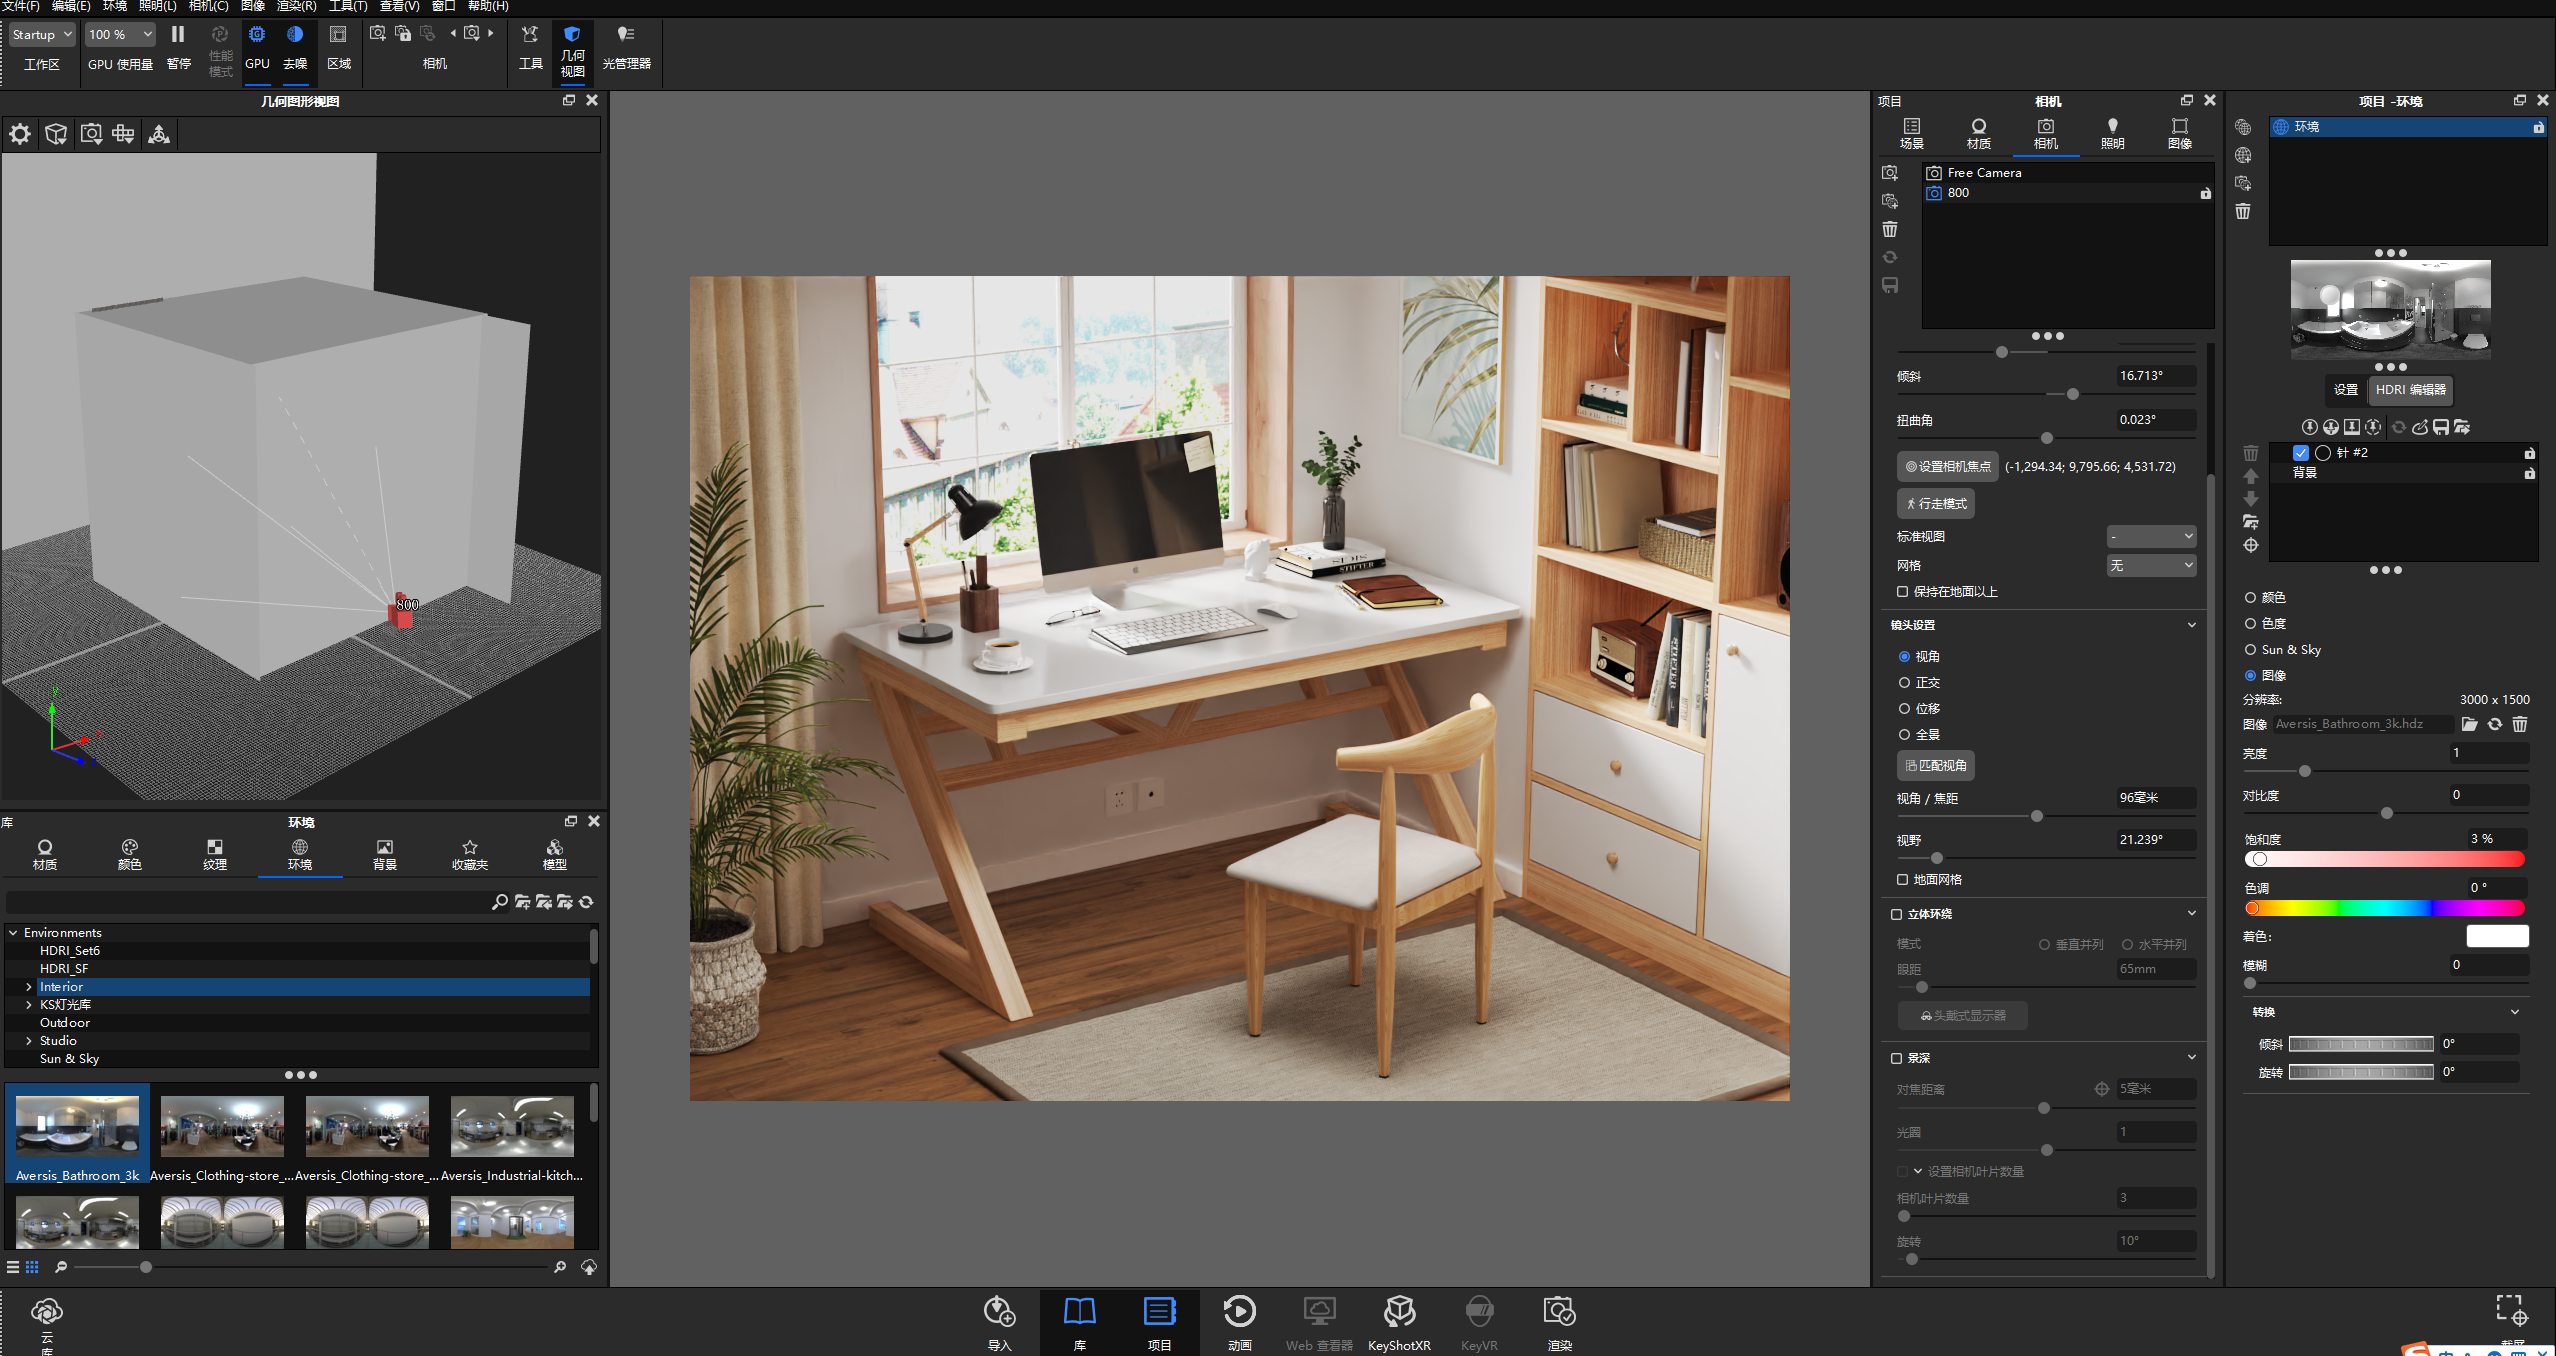Collapse Environments tree root
Image resolution: width=2556 pixels, height=1356 pixels.
pos(13,933)
